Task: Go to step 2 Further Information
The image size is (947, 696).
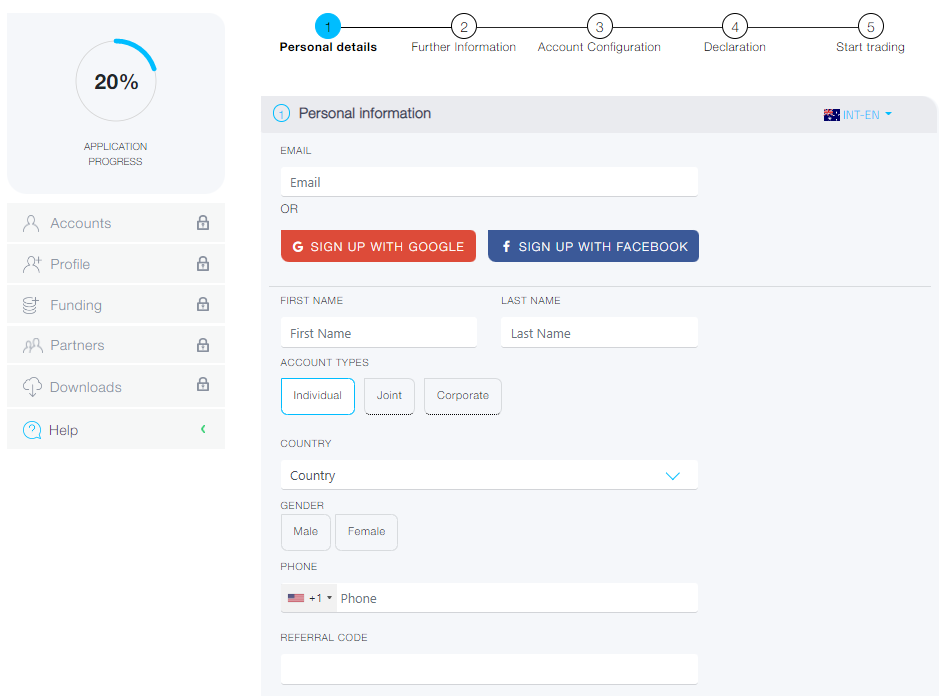Action: pos(463,27)
